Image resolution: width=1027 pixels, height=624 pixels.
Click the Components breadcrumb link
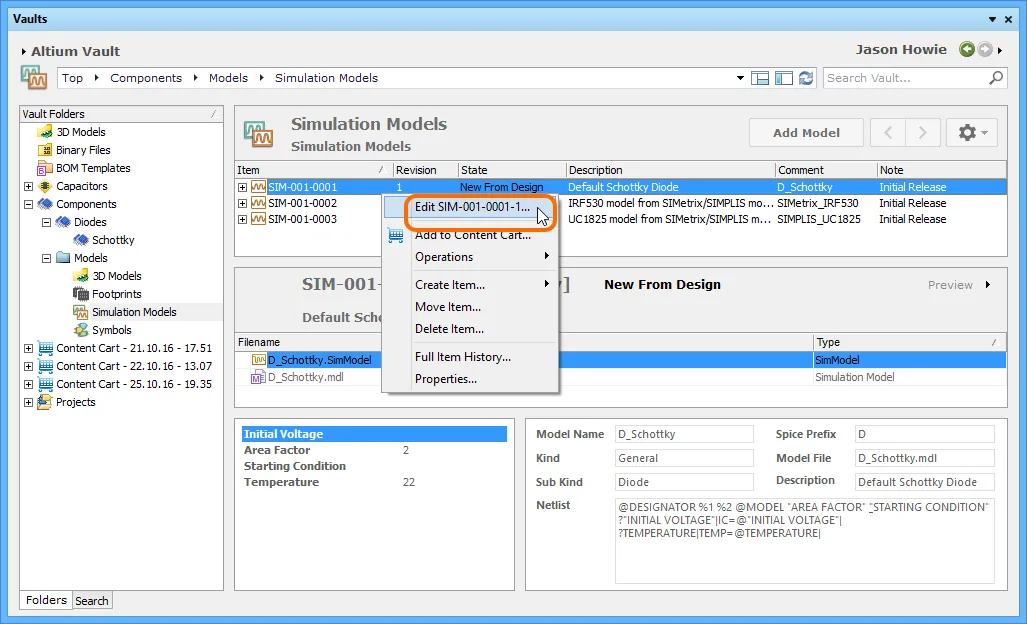pyautogui.click(x=146, y=78)
